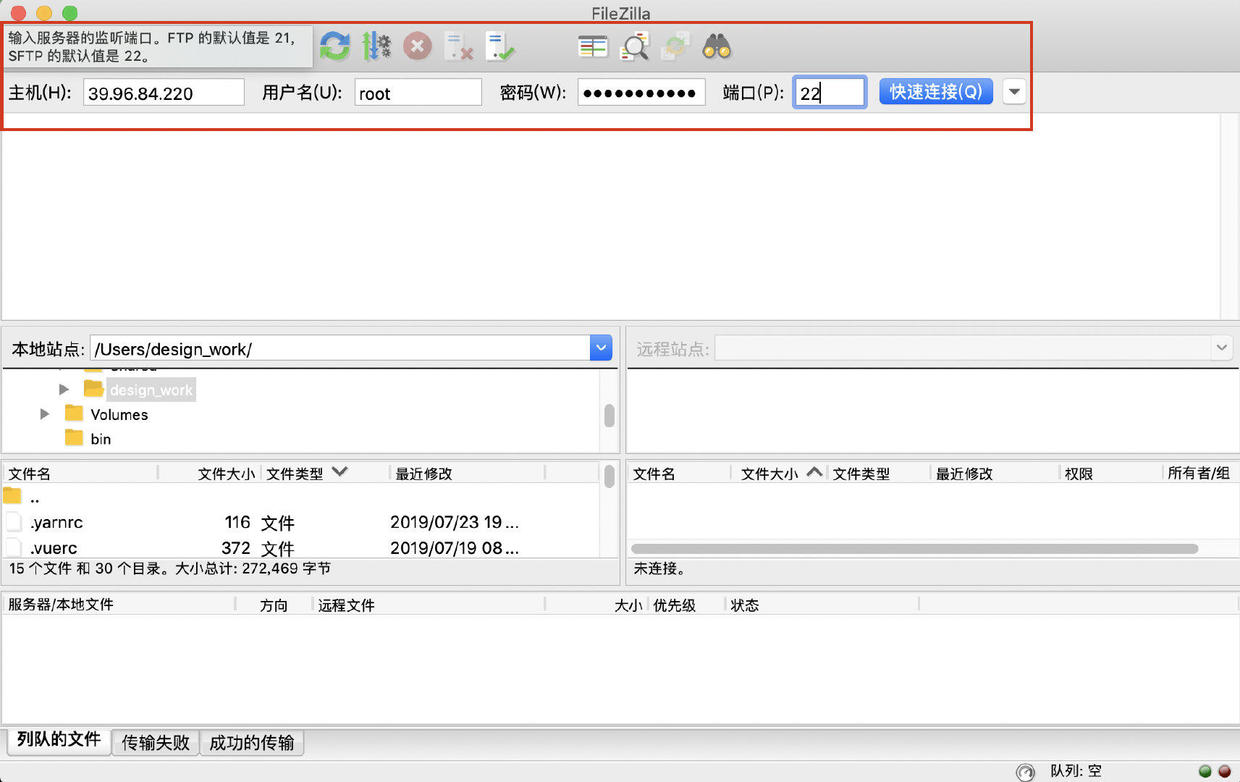
Task: Click the 未连接 remote status text
Action: pos(660,568)
